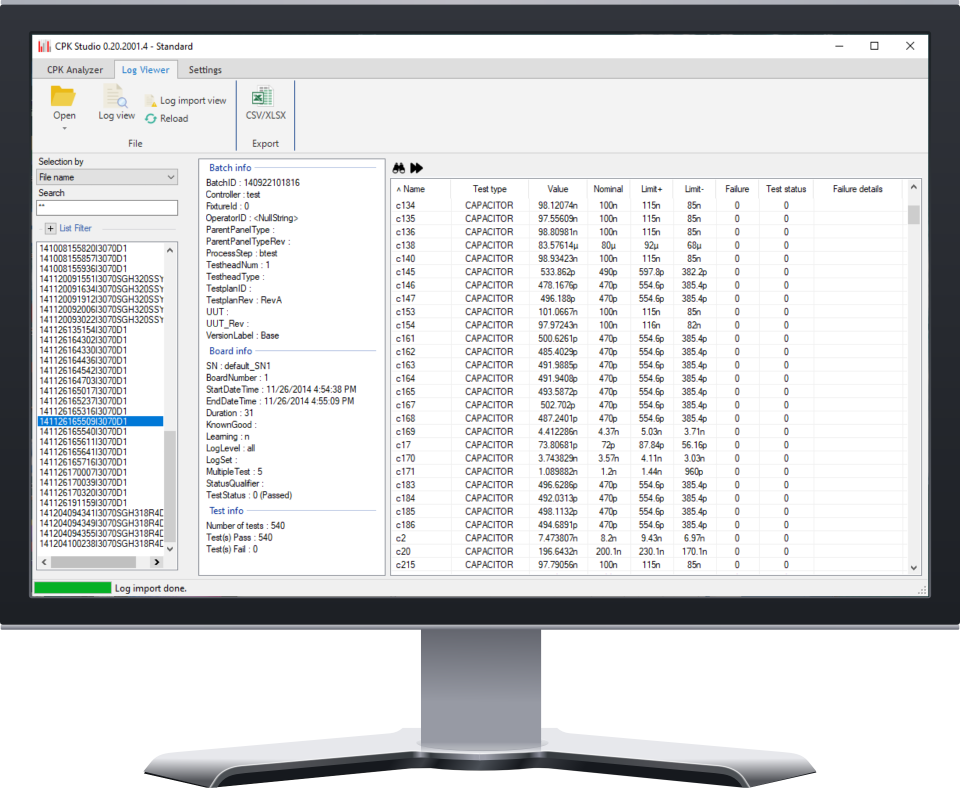Viewport: 960px width, 789px height.
Task: Select log file 14112616554013070D1 in list
Action: (x=84, y=431)
